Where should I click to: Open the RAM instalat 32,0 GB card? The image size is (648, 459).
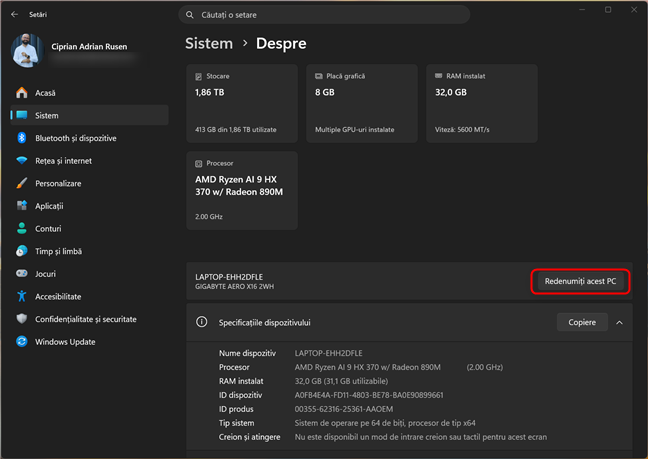coord(482,103)
